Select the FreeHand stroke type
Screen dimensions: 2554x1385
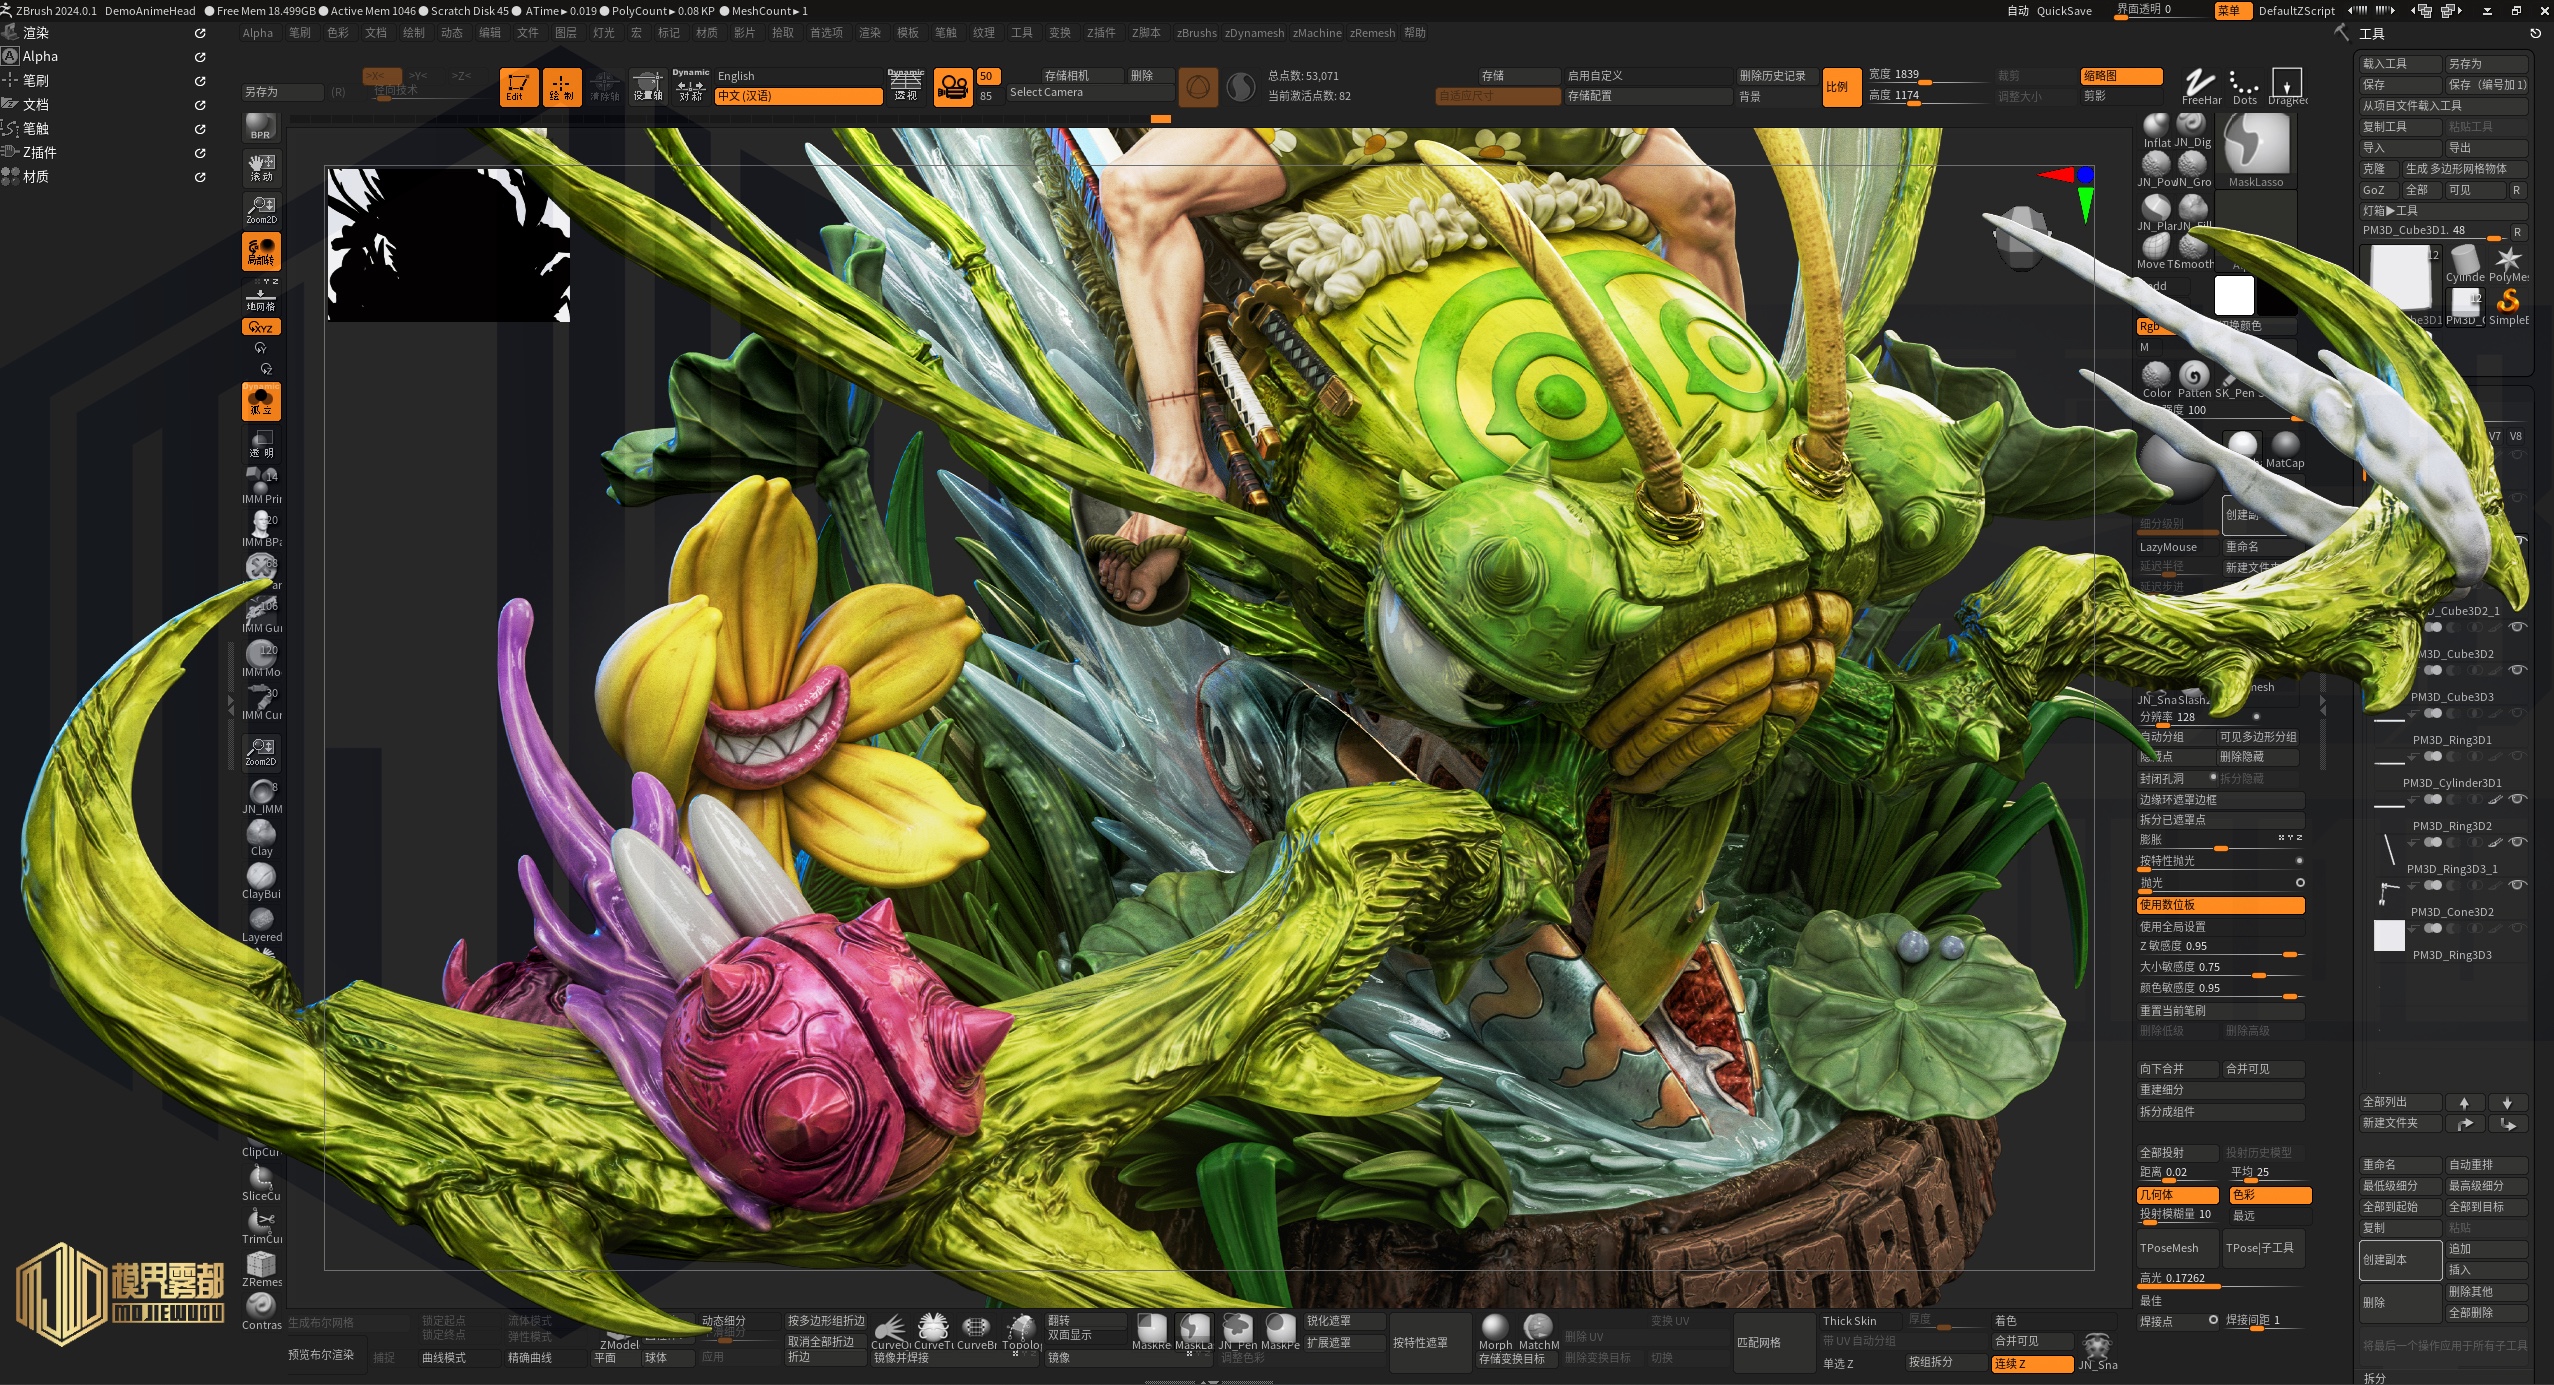coord(2200,85)
